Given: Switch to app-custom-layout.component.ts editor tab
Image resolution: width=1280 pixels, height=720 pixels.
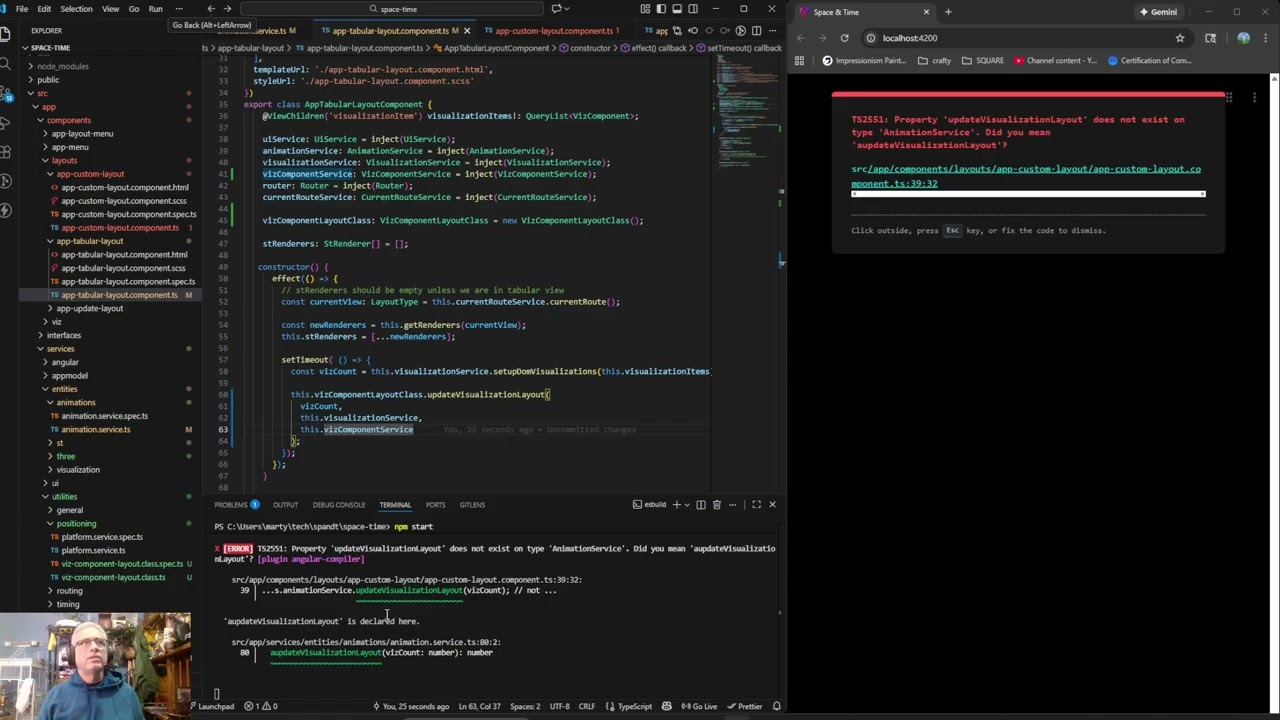Looking at the screenshot, I should pyautogui.click(x=554, y=31).
